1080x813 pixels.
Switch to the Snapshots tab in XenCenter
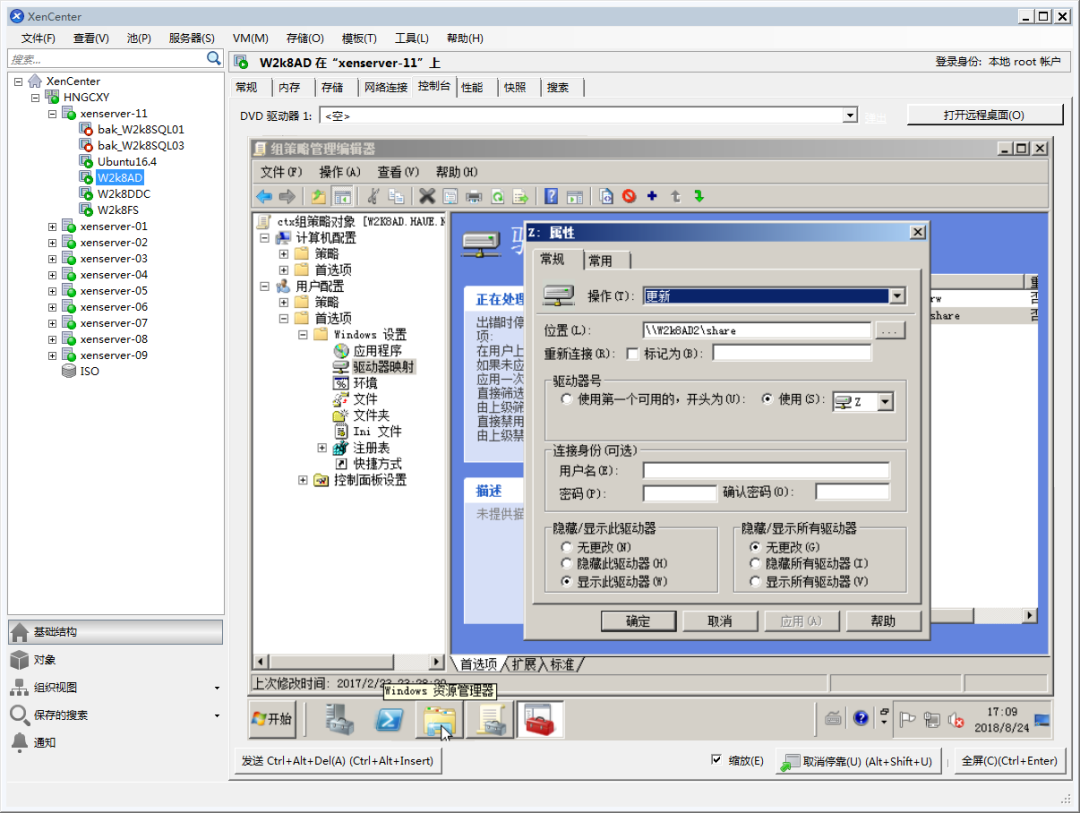coord(515,88)
